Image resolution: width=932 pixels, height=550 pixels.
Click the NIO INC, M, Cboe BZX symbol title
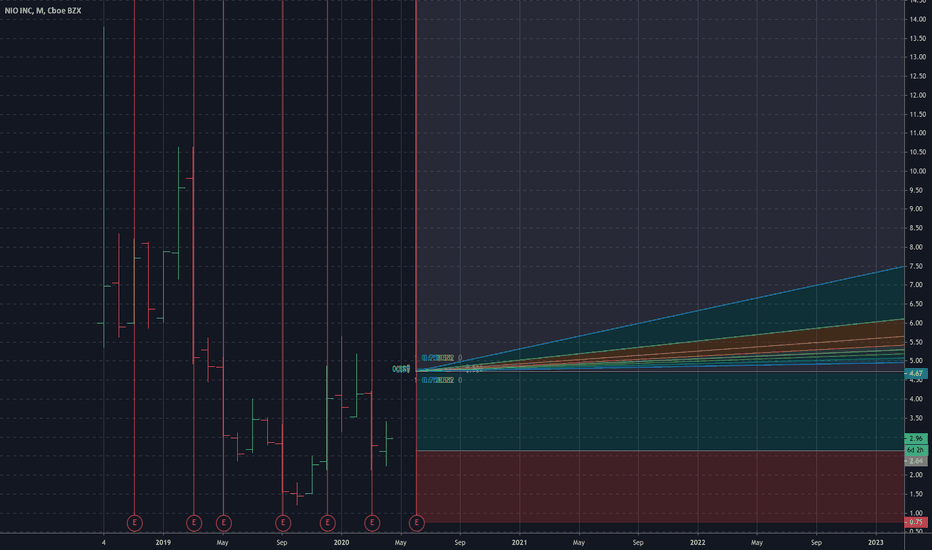[43, 11]
